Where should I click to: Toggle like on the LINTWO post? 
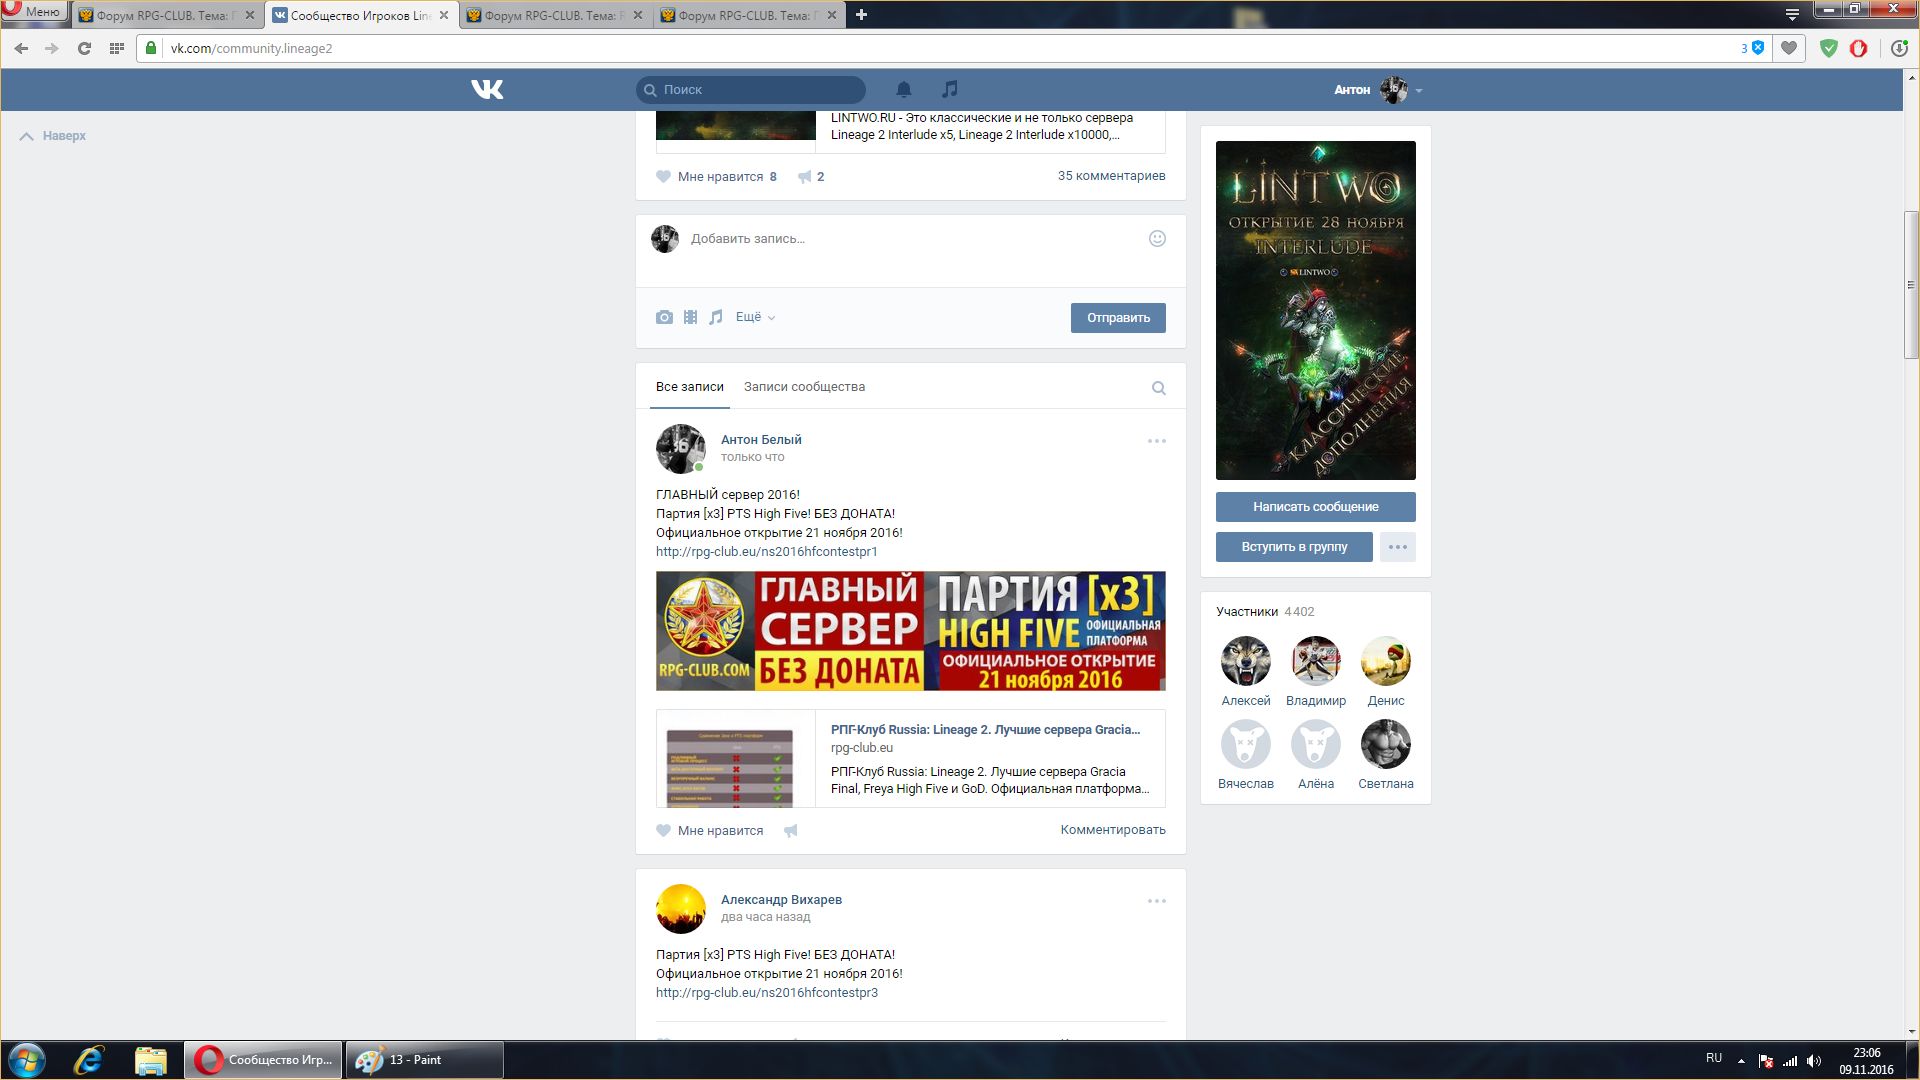pos(716,176)
